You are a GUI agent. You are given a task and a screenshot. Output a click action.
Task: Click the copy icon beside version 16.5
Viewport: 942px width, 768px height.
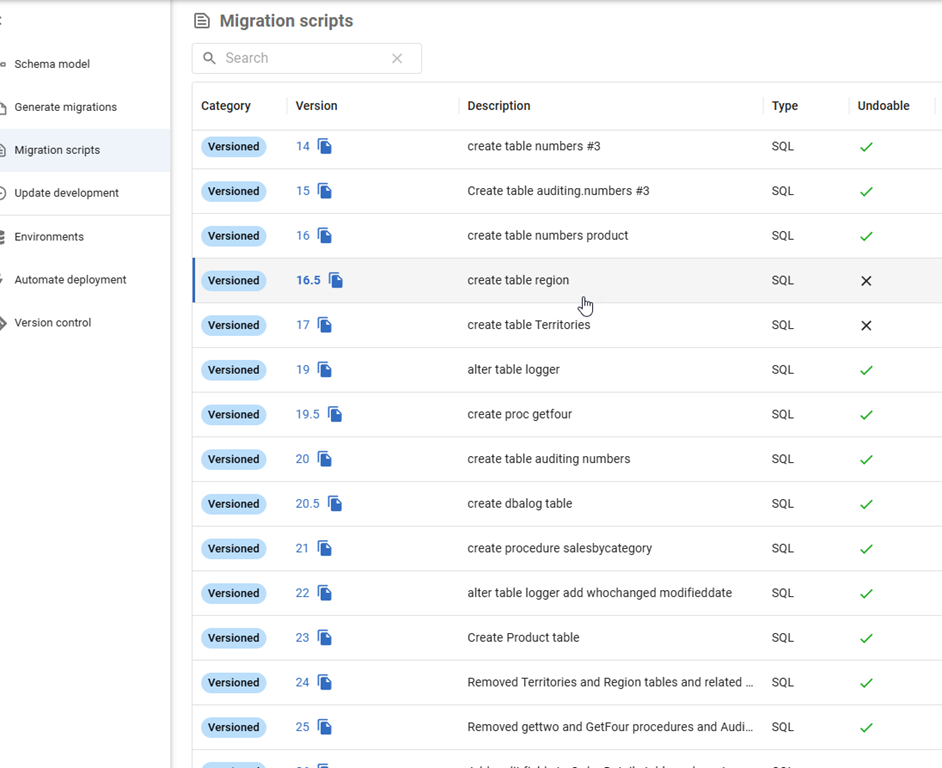(336, 281)
